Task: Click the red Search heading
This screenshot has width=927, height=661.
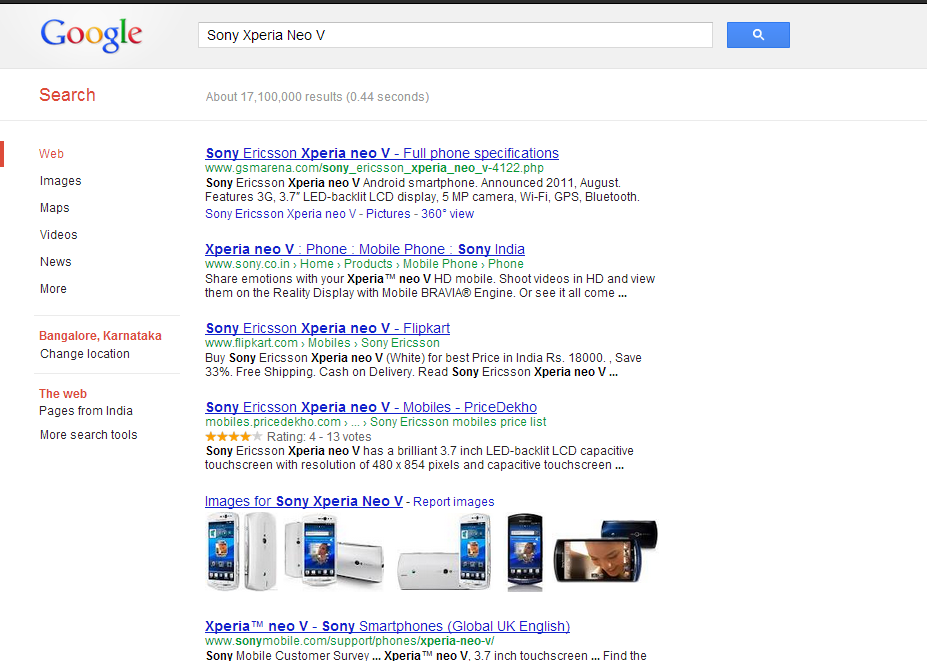Action: pyautogui.click(x=67, y=95)
